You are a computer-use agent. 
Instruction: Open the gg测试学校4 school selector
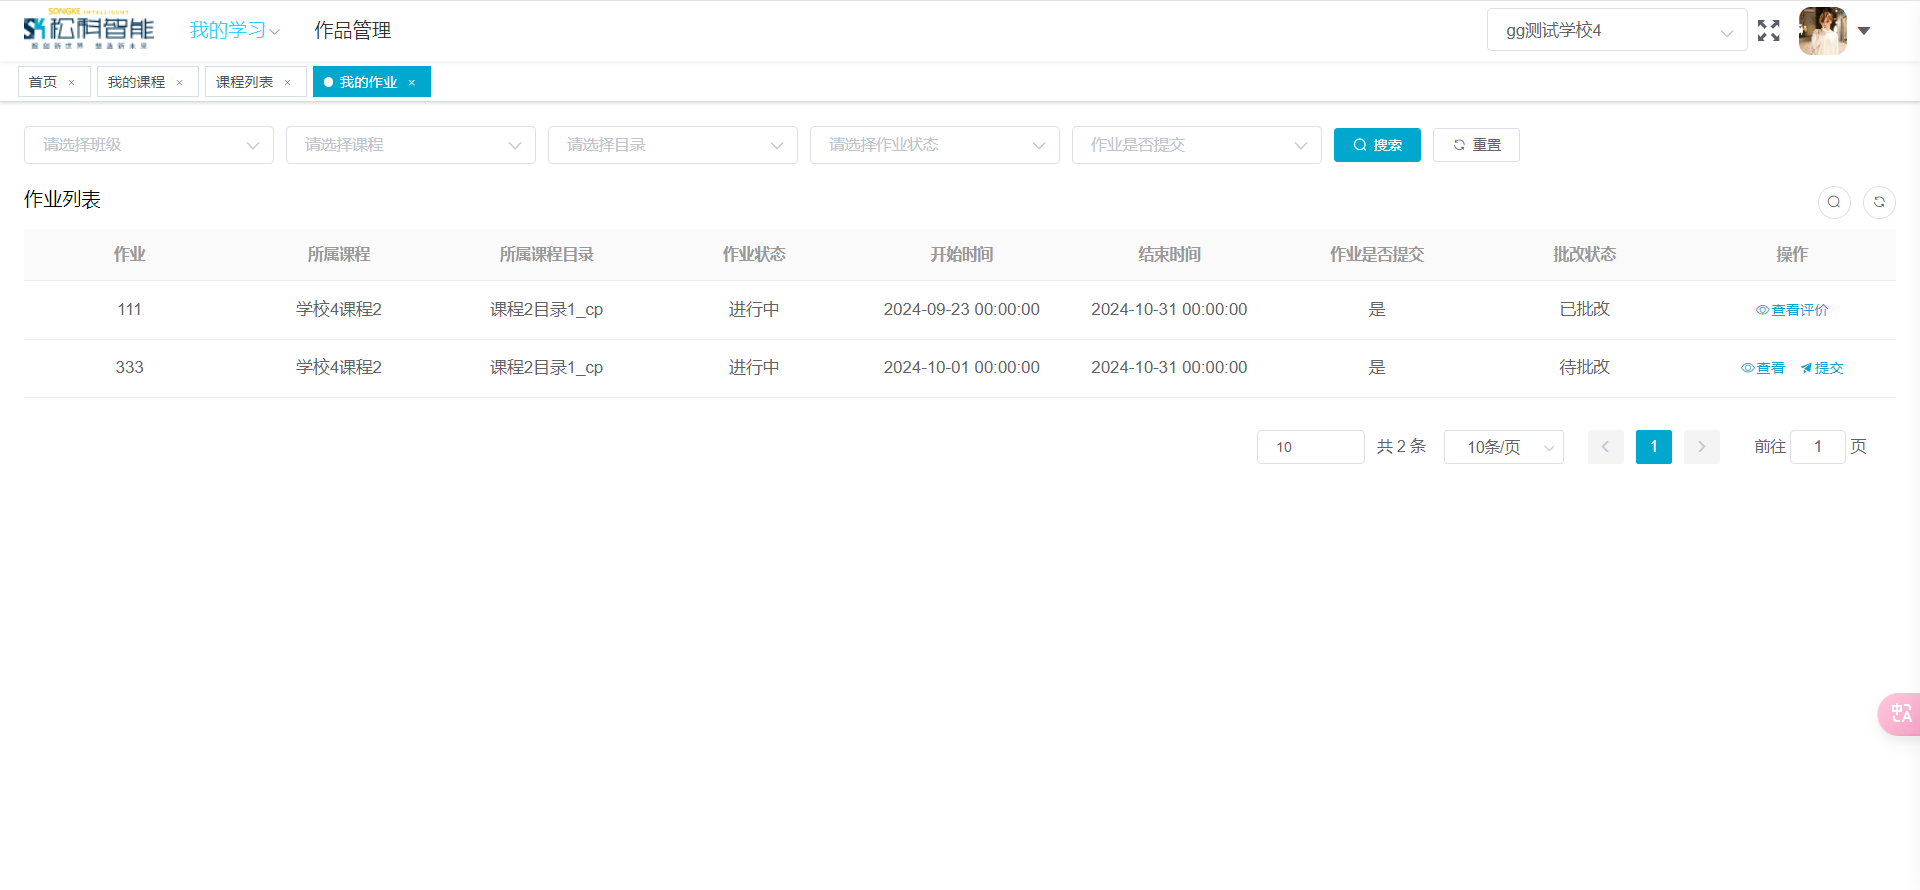tap(1616, 31)
